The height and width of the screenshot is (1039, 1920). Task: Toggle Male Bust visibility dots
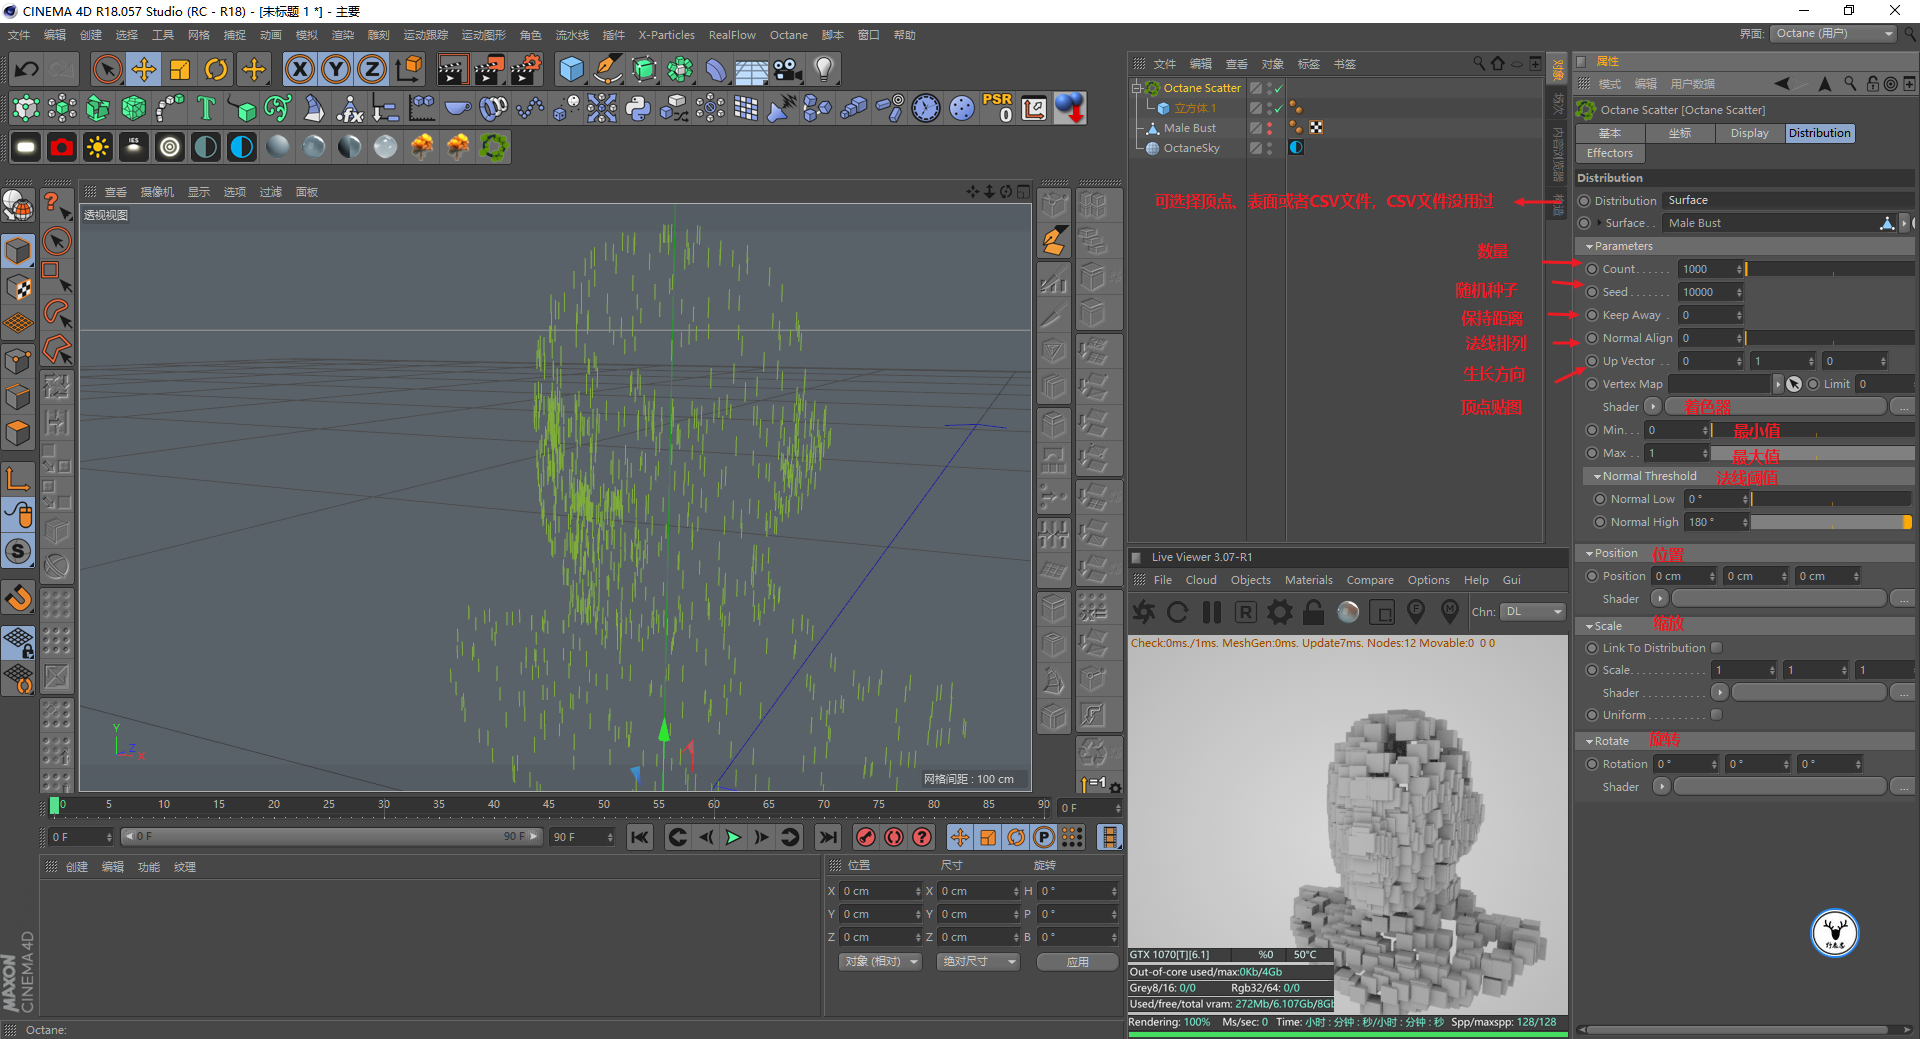pyautogui.click(x=1270, y=128)
